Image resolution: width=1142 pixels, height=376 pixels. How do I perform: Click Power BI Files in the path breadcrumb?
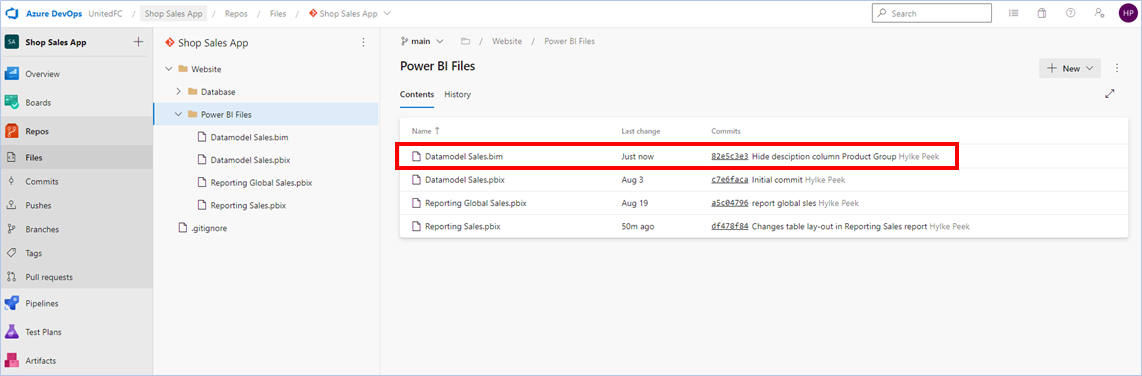point(570,42)
